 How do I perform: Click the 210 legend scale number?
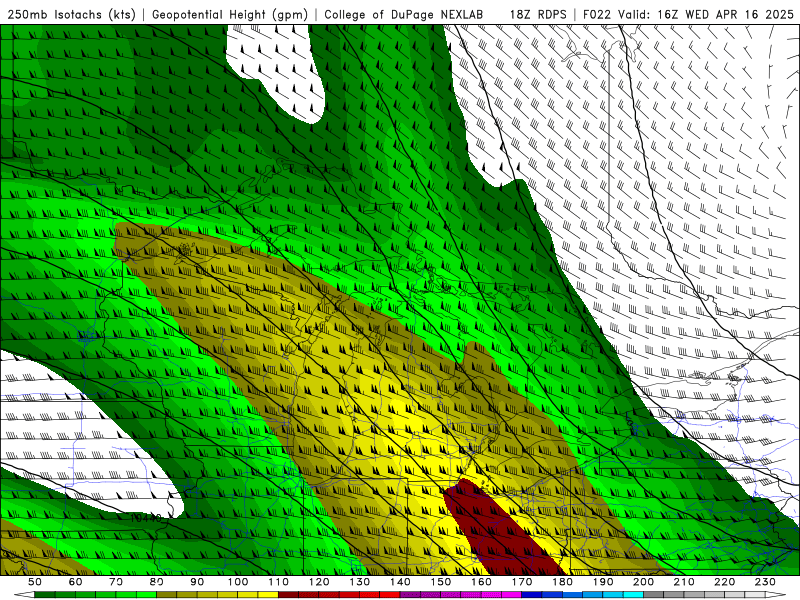coord(684,582)
